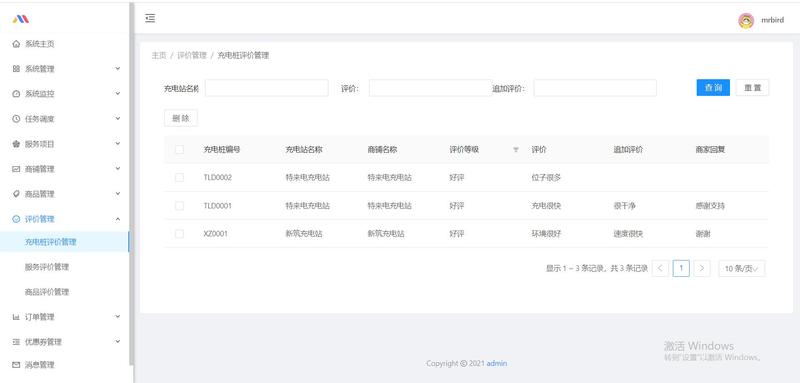Open the 评价等级 column filter icon
This screenshot has height=383, width=800.
(x=516, y=150)
